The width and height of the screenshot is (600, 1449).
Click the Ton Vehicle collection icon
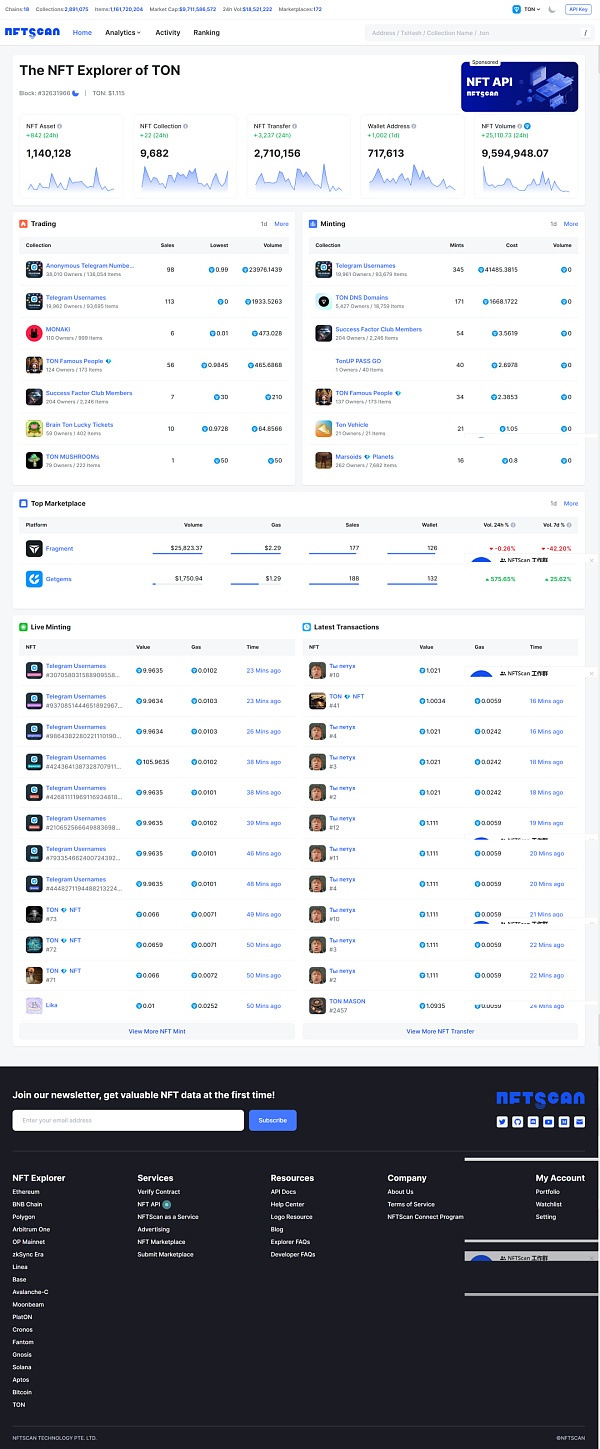point(324,428)
